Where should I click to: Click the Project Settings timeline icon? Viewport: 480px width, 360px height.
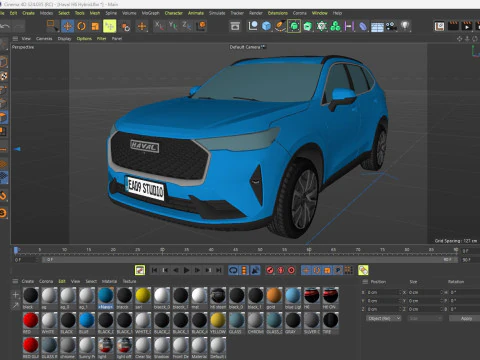click(140, 270)
